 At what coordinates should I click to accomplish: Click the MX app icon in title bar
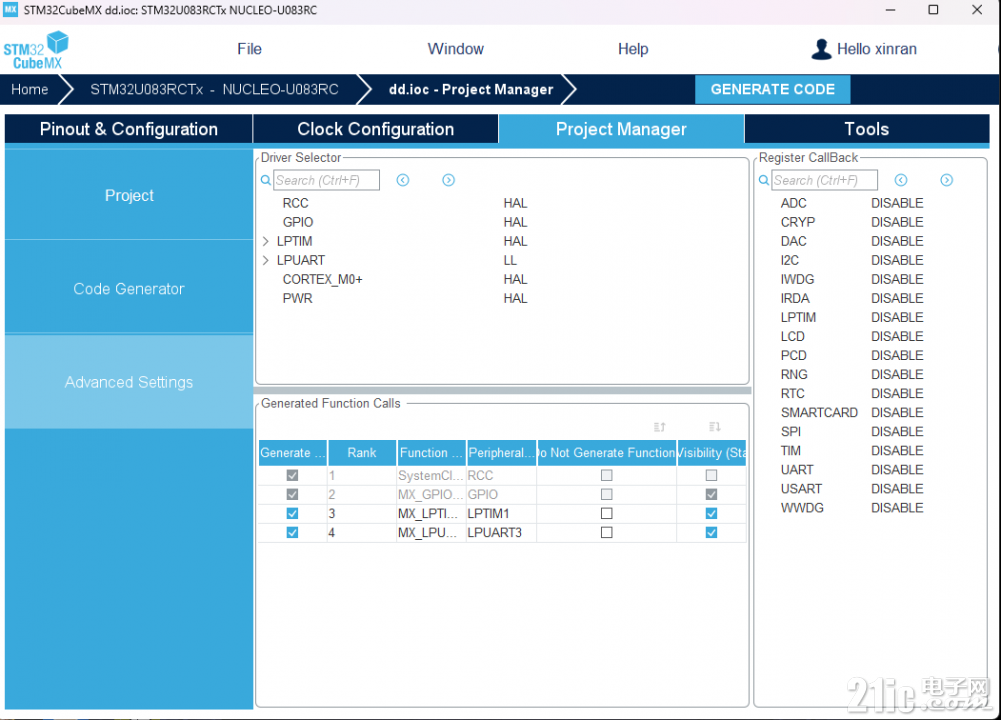pos(10,10)
